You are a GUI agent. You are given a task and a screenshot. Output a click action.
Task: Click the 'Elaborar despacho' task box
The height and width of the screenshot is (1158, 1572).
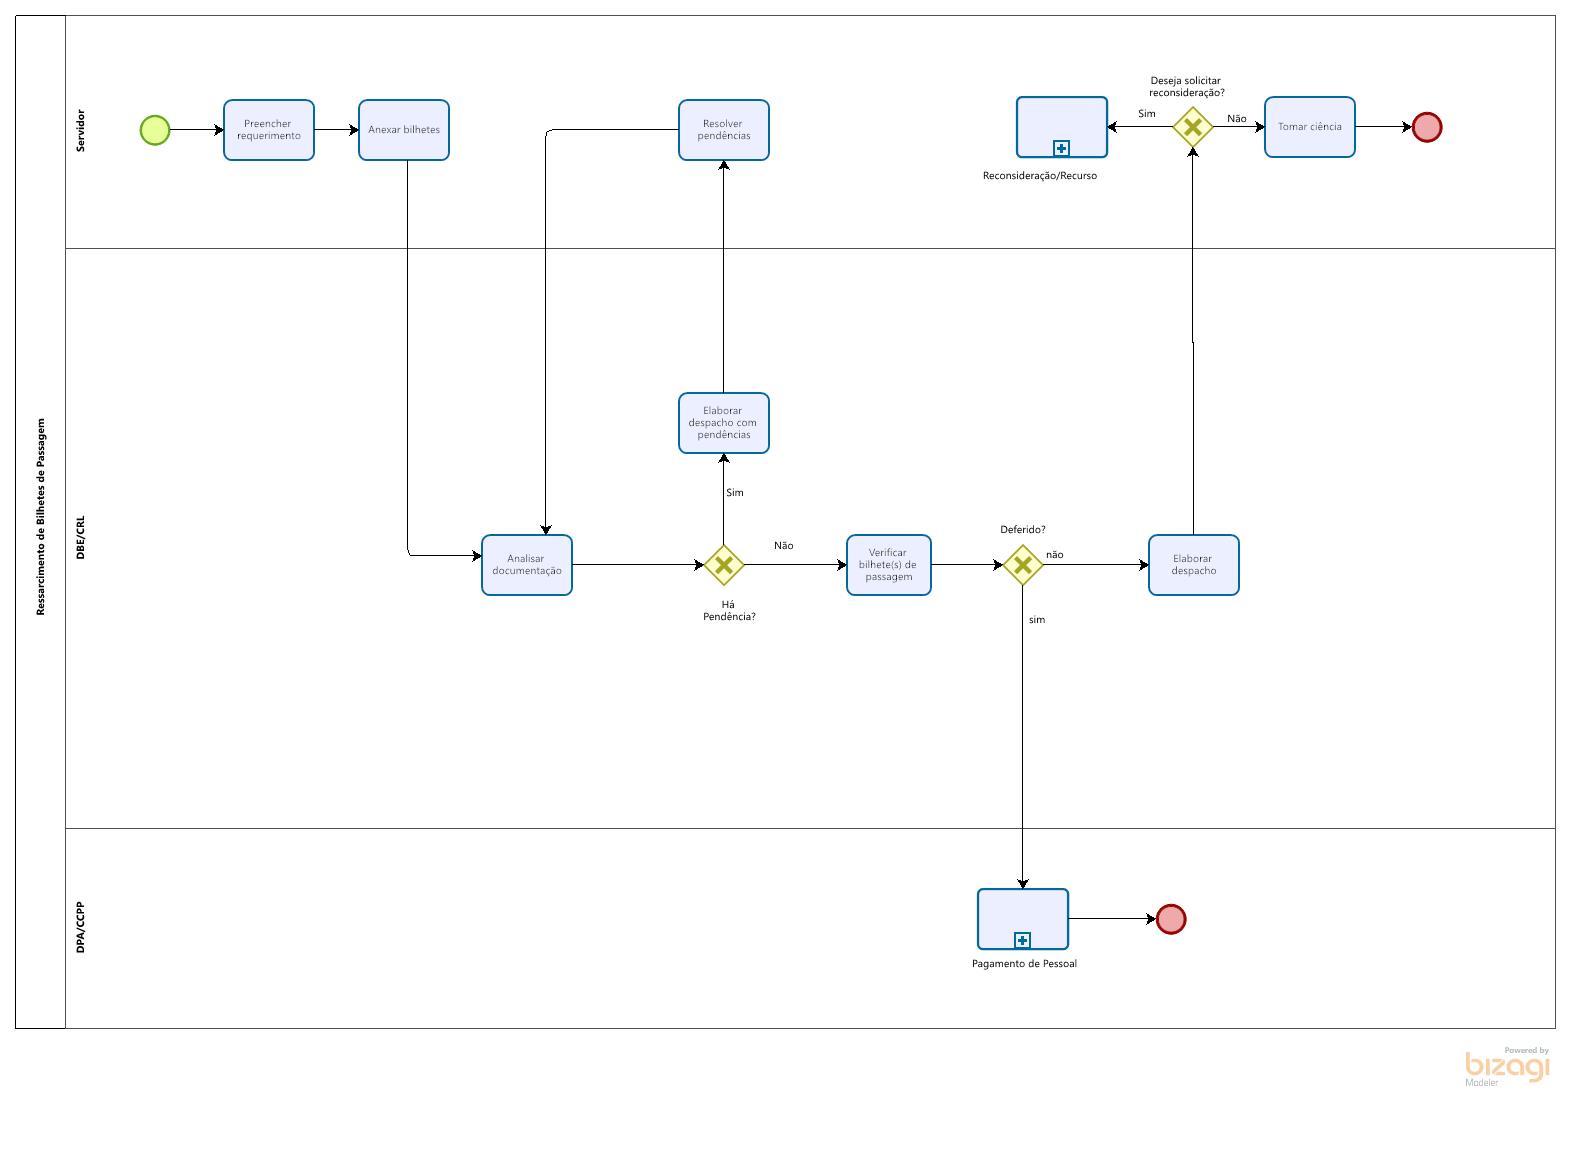[x=1193, y=565]
